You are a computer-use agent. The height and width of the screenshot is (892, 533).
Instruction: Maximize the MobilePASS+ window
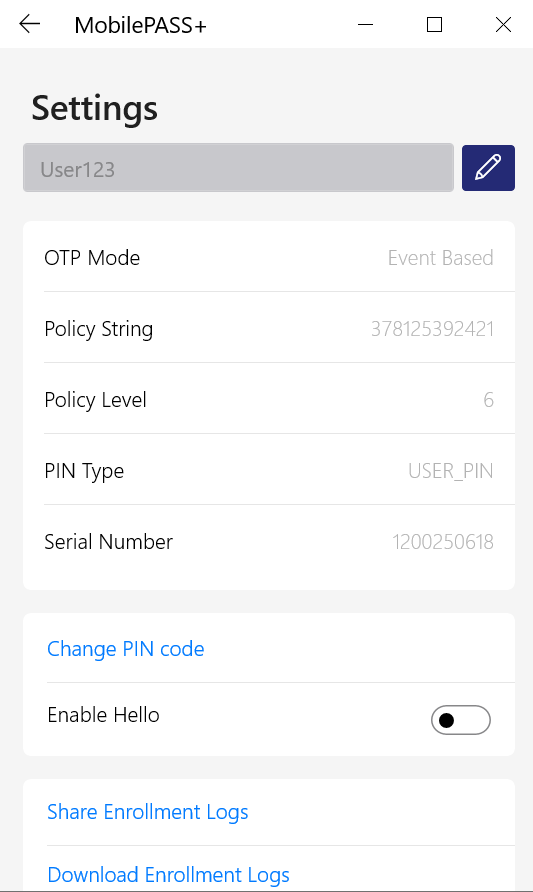[x=435, y=24]
